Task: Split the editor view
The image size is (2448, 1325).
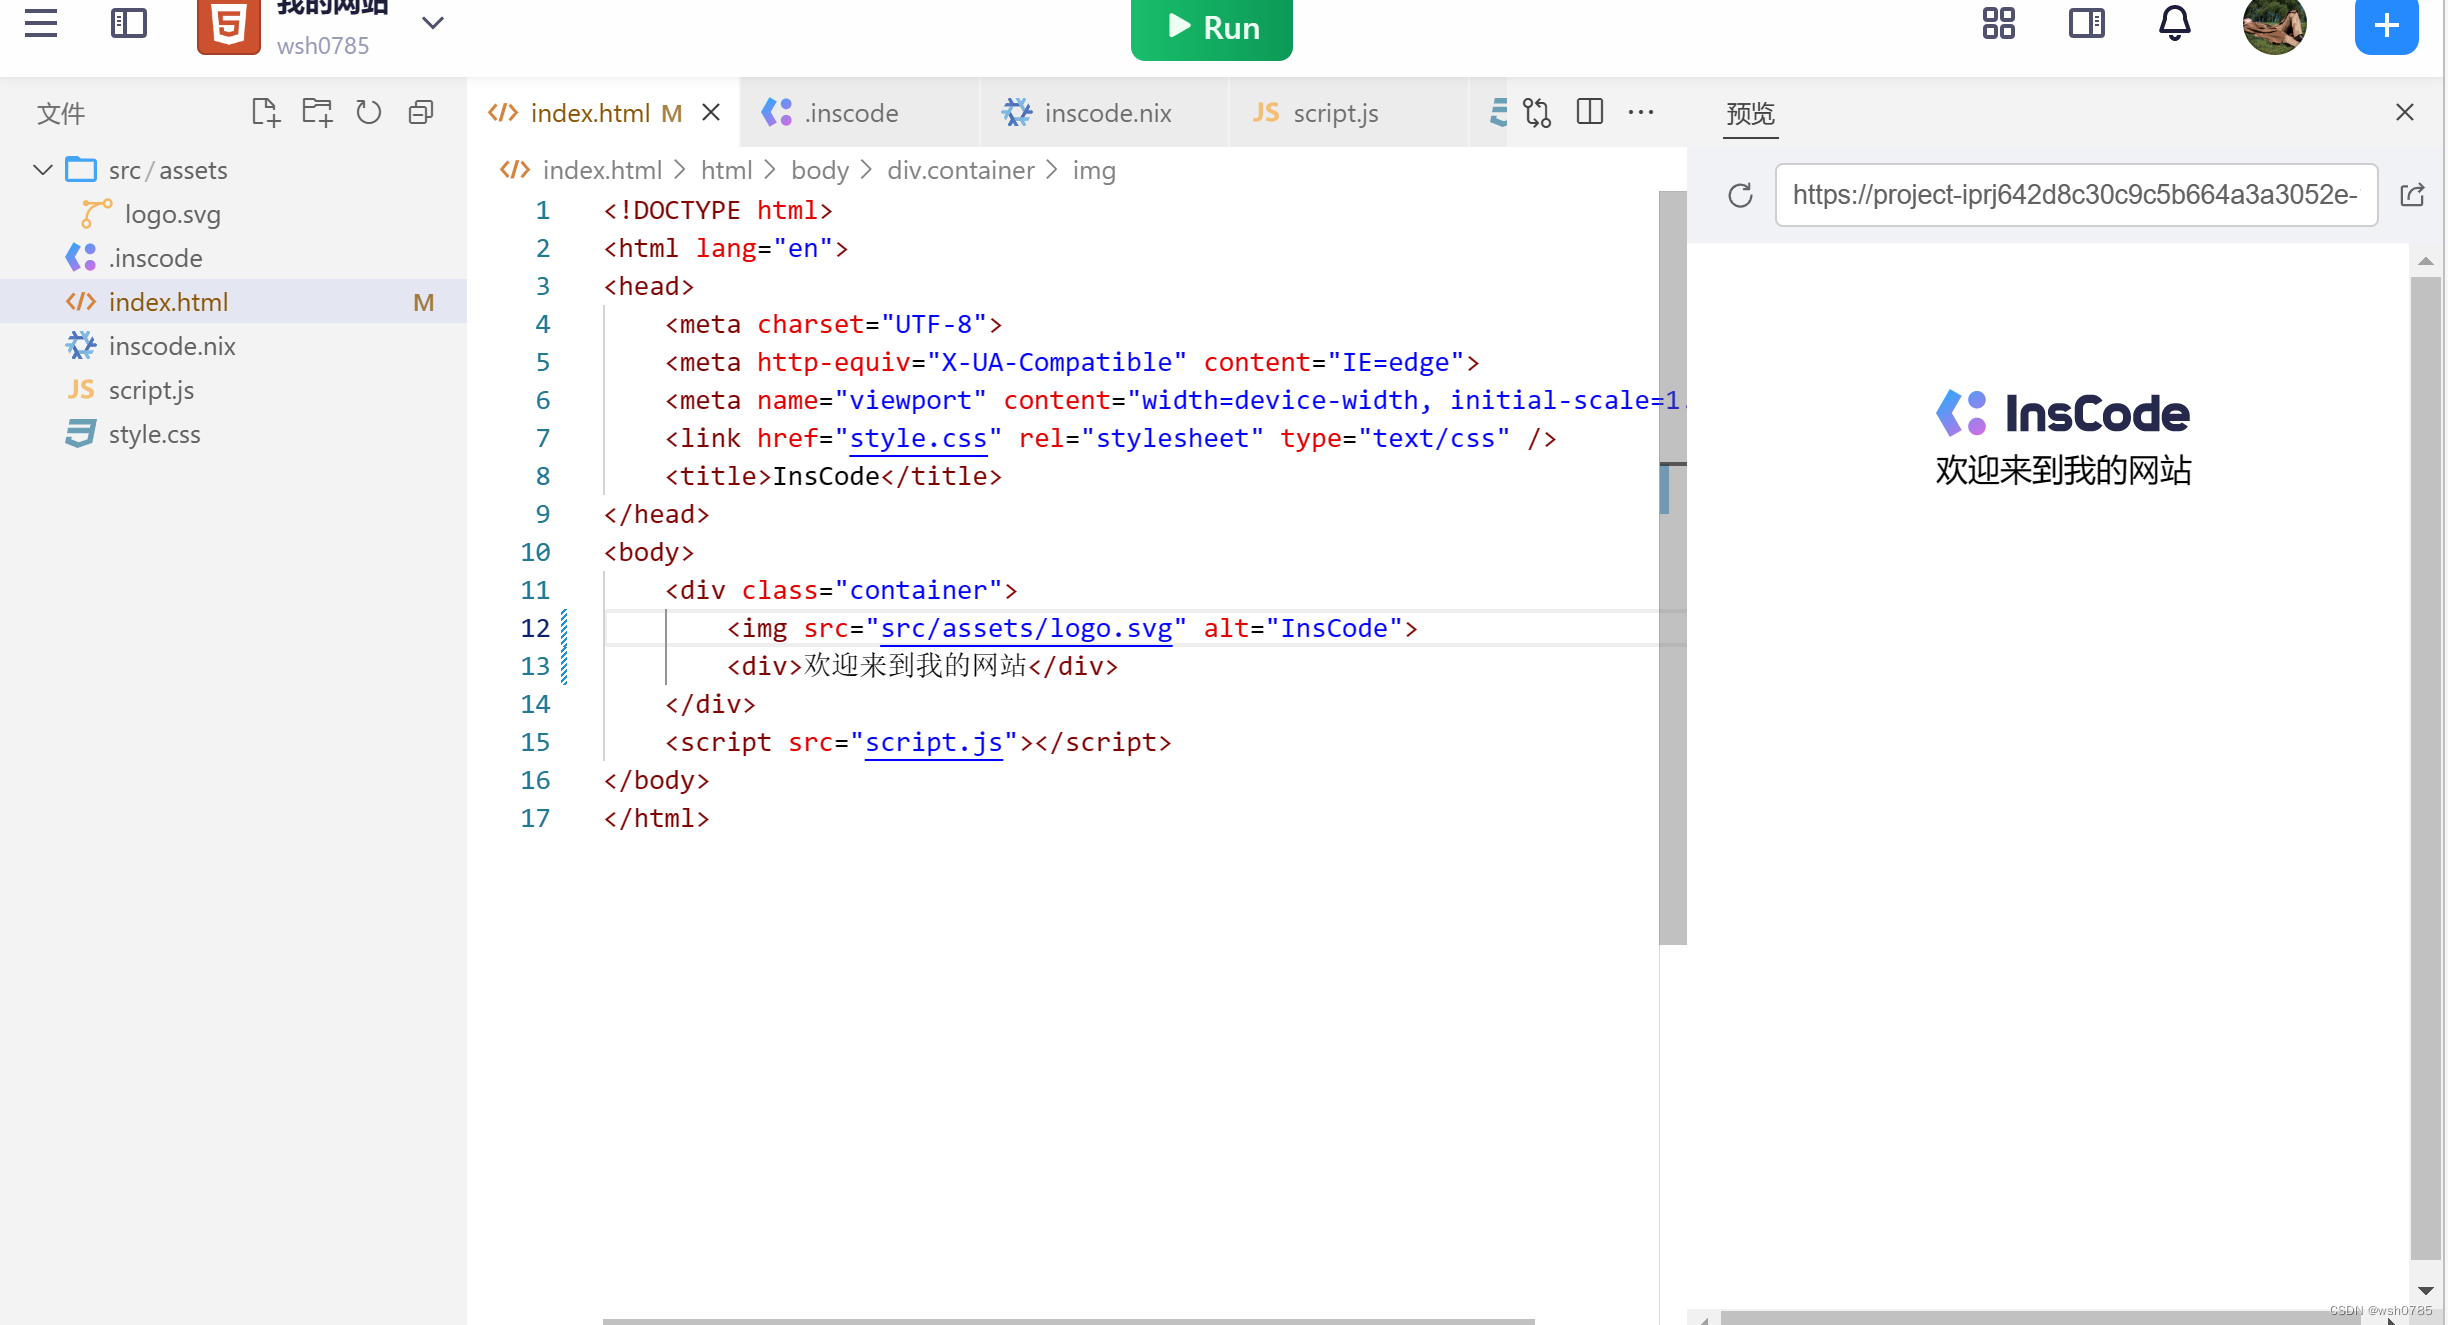Action: click(1589, 112)
